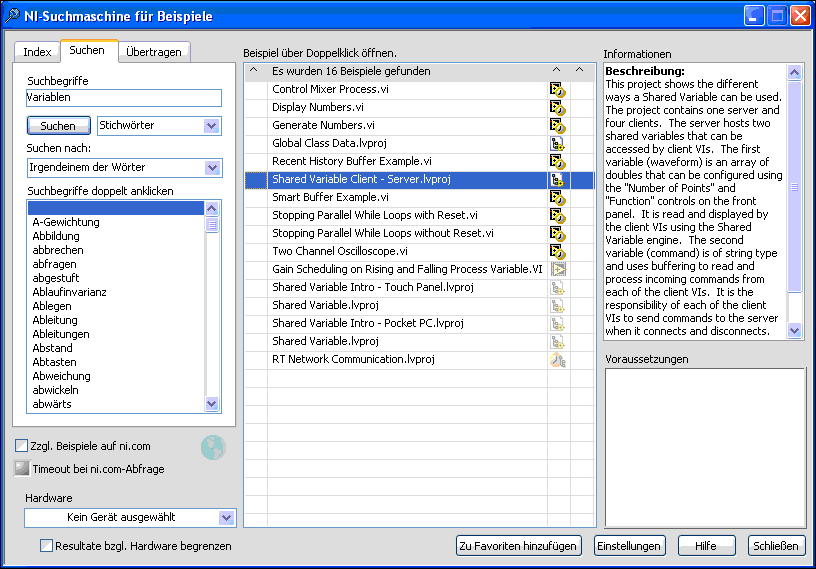Click project icon of Shared Variable Client - Server.lvproj
The width and height of the screenshot is (816, 569).
[557, 180]
